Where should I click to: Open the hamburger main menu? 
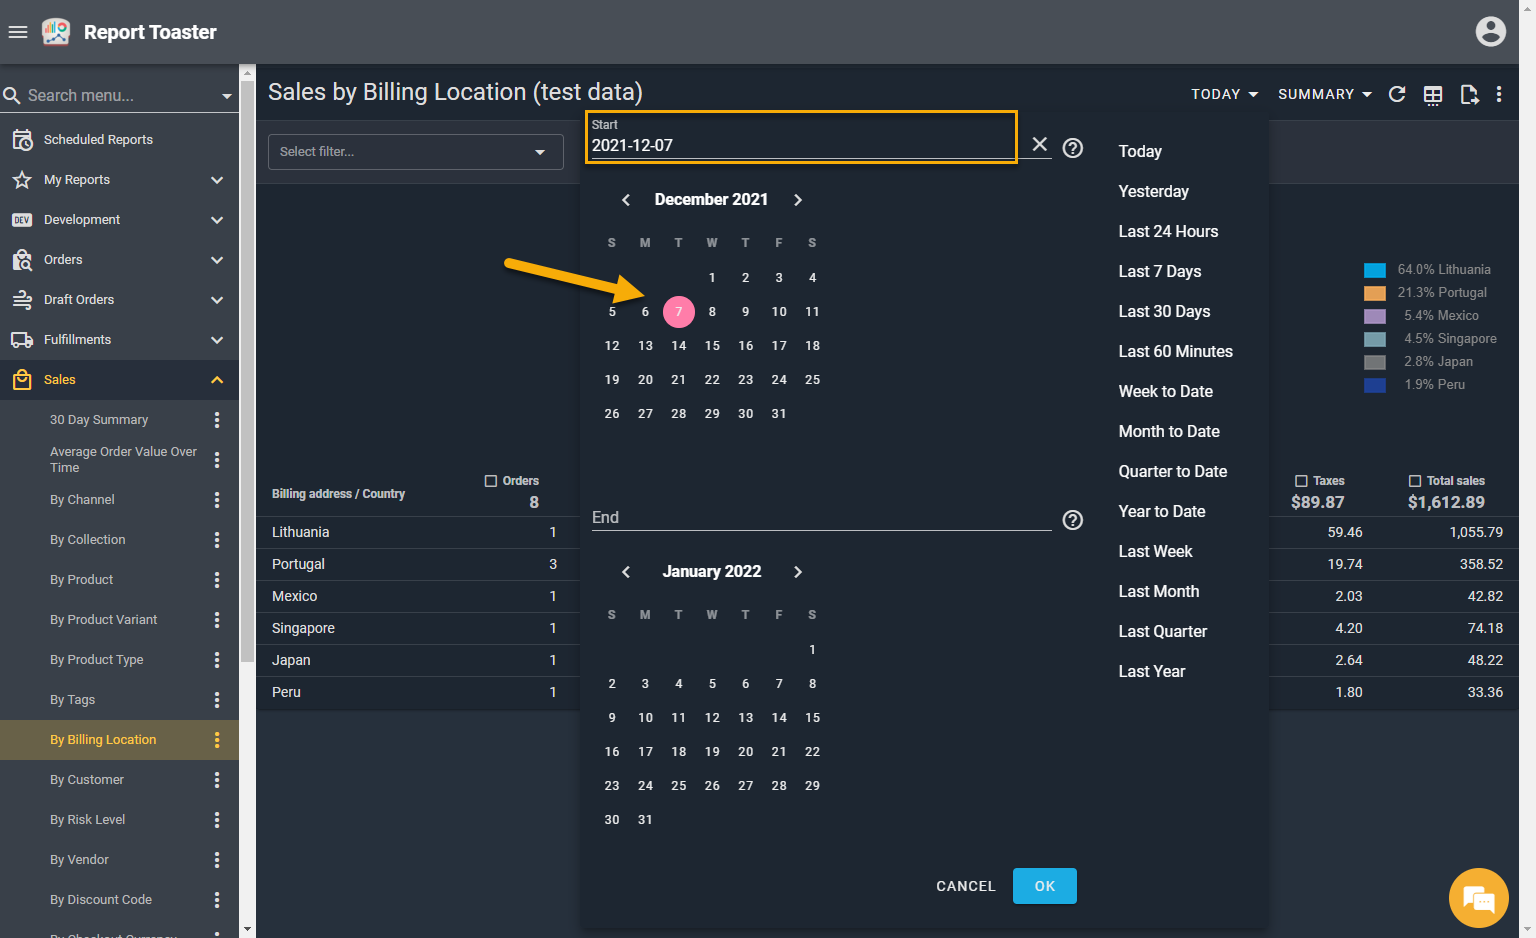pos(17,32)
